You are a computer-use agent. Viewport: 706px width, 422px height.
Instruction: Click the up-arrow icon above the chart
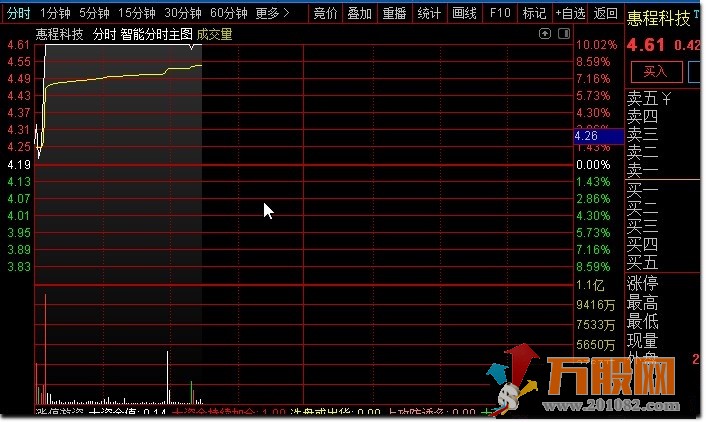pyautogui.click(x=545, y=34)
